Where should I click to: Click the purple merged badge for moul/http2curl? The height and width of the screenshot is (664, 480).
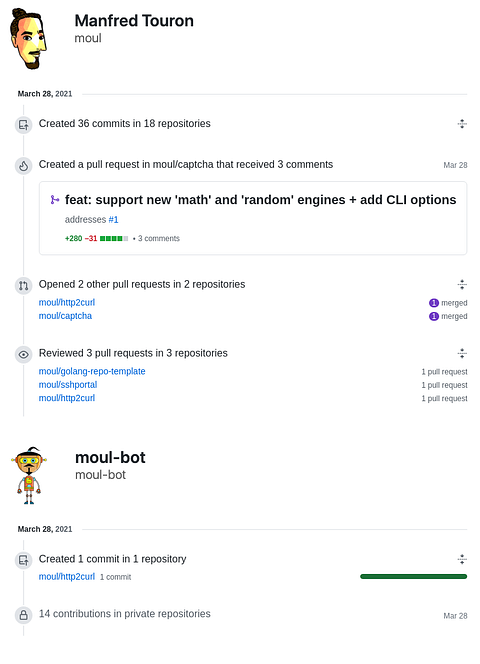pyautogui.click(x=434, y=303)
